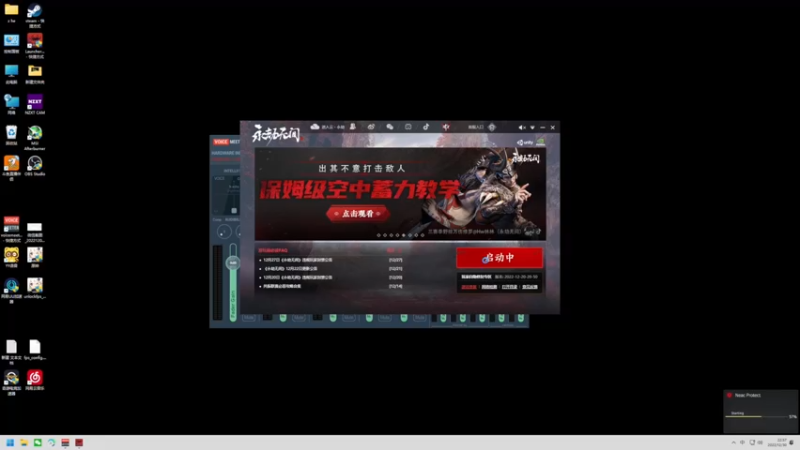The height and width of the screenshot is (450, 800).
Task: Open the Control Panel desktop icon
Action: 11,44
